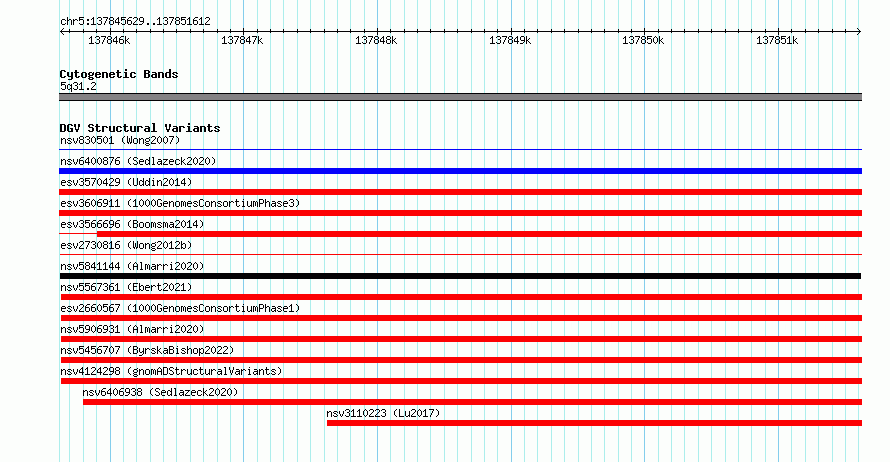Click the nsv5567361 (Ebert2021) label

[126, 287]
